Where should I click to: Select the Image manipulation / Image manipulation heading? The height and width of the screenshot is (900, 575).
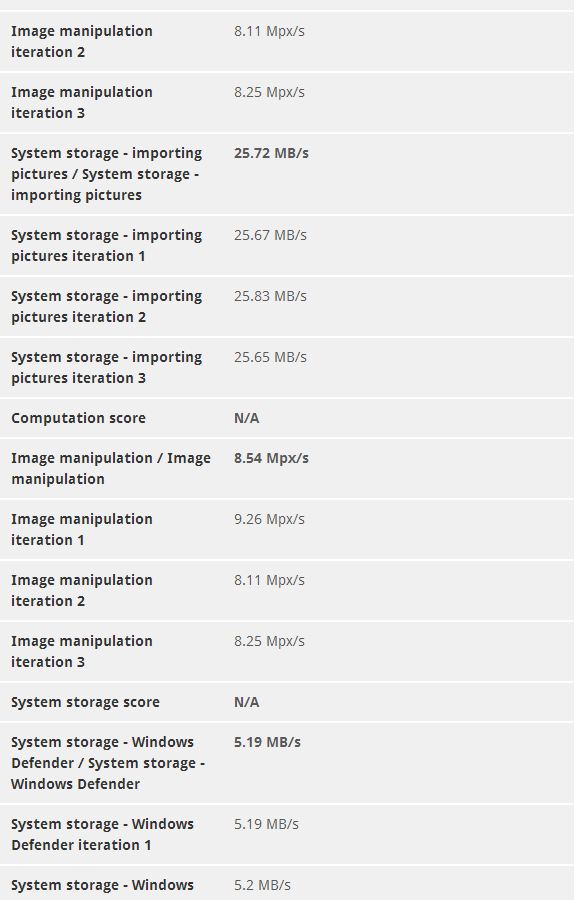click(111, 468)
